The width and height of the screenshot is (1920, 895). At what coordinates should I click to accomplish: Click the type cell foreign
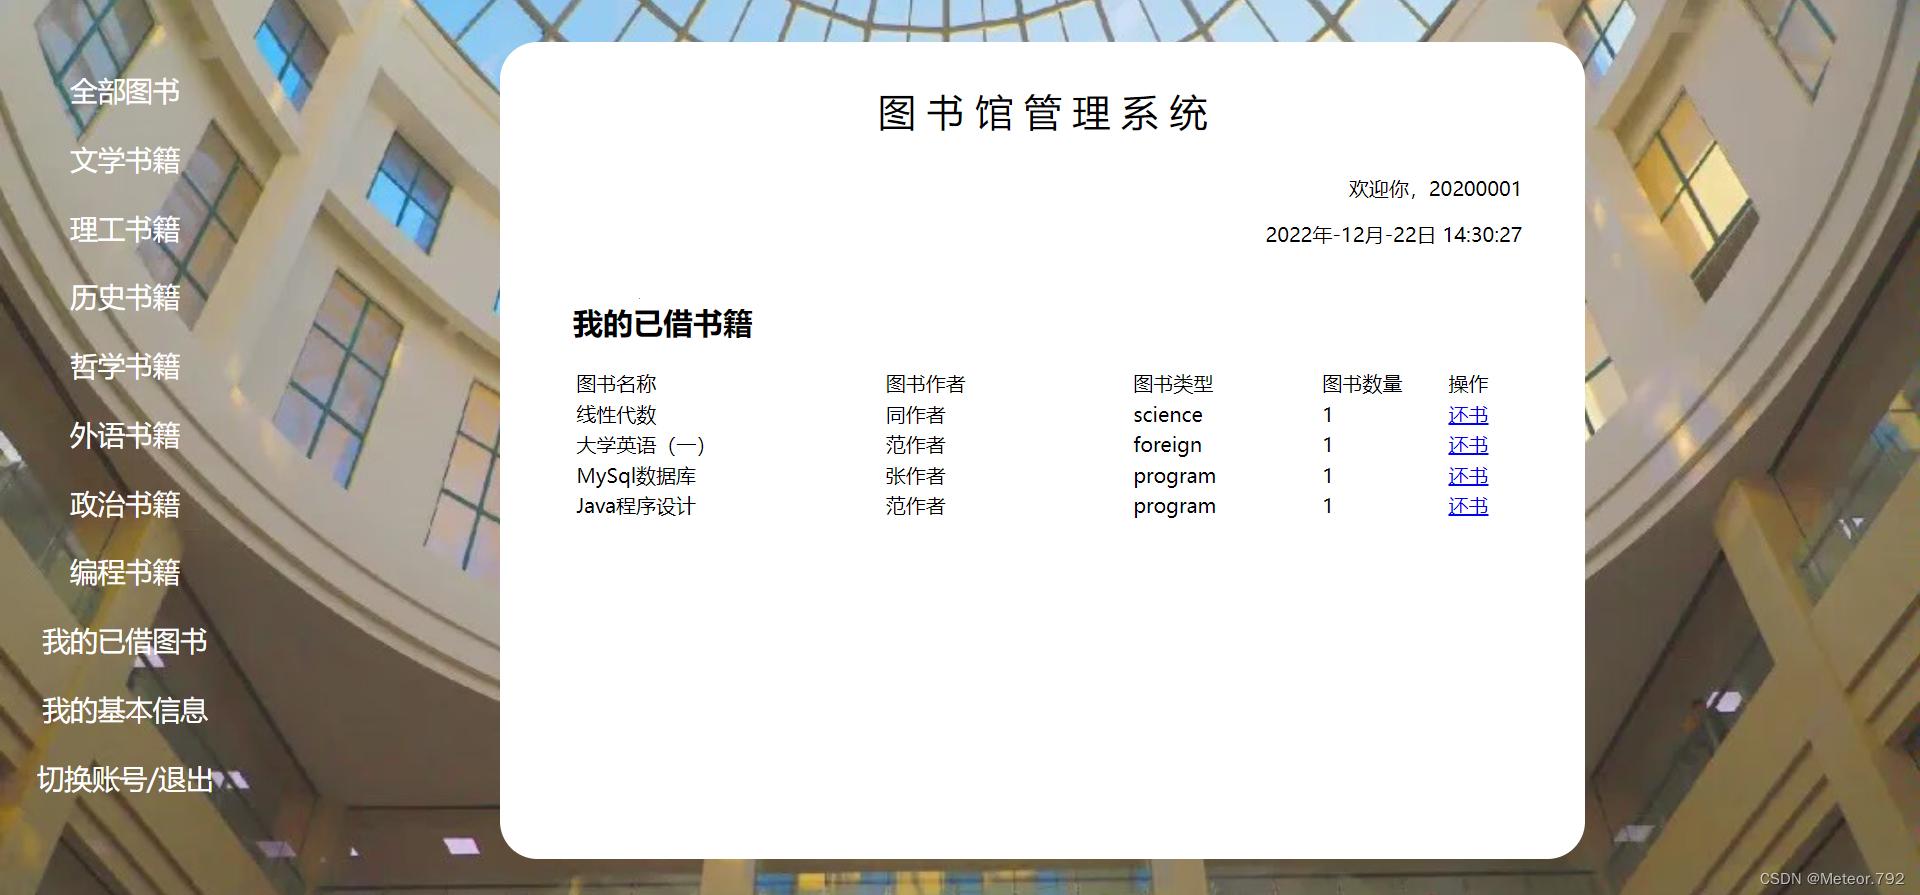pyautogui.click(x=1167, y=445)
